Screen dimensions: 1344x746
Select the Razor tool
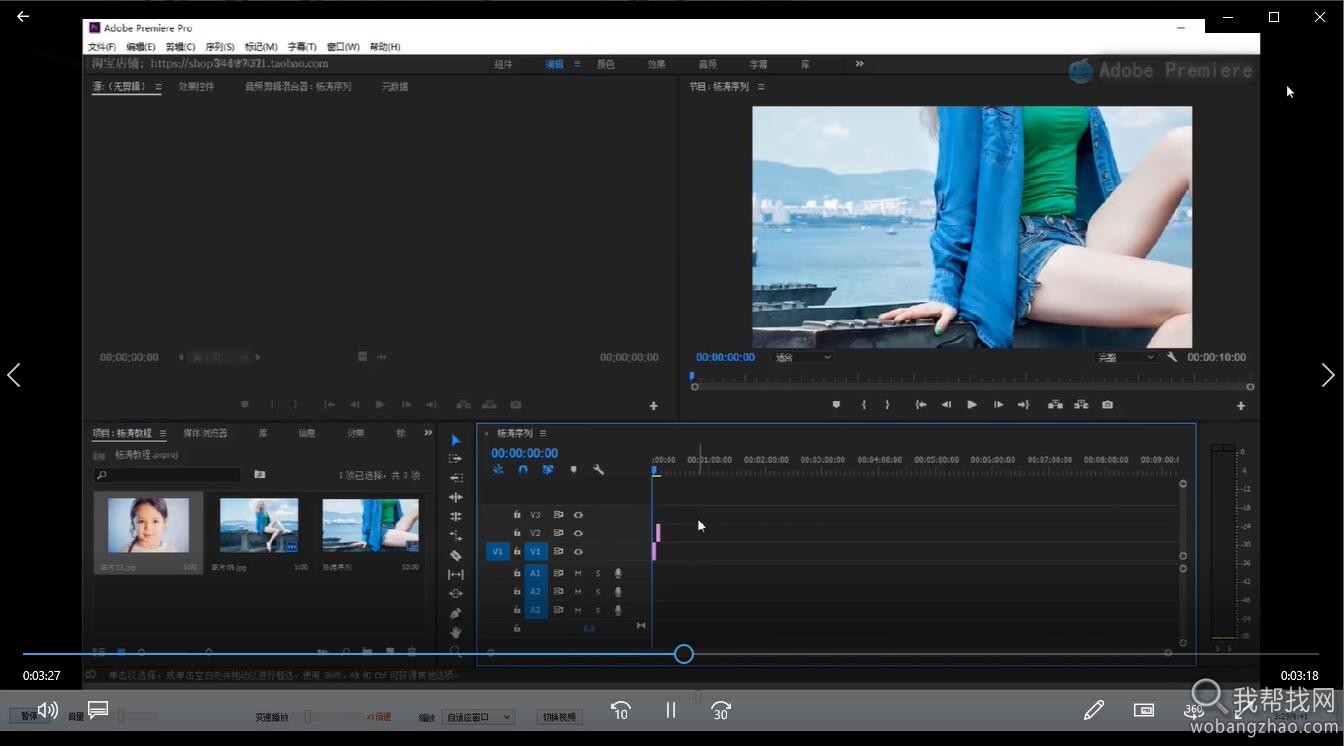[x=456, y=555]
